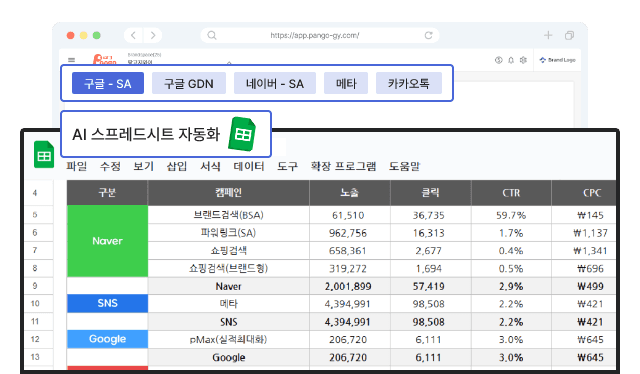Click the Brand Logo in header

pos(557,60)
